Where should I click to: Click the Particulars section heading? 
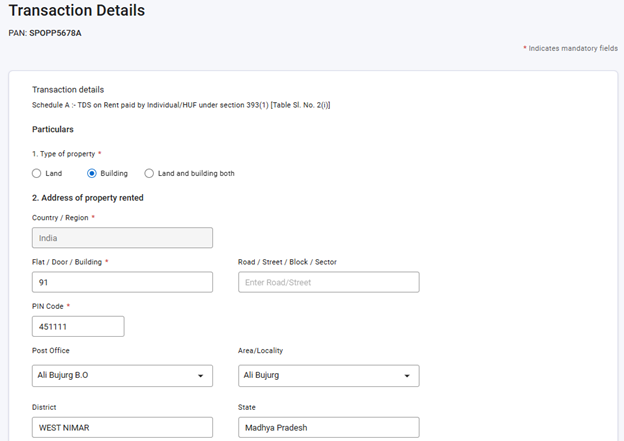53,129
